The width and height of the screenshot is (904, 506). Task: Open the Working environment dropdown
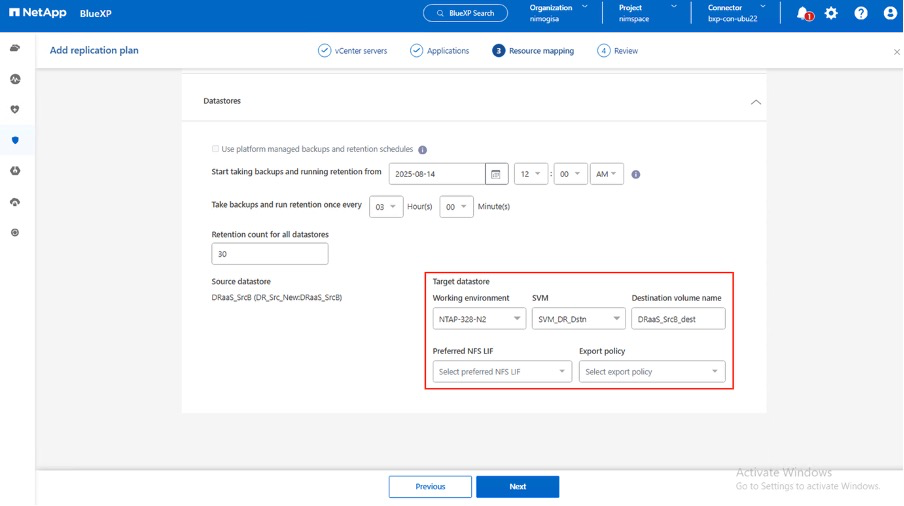coord(479,318)
